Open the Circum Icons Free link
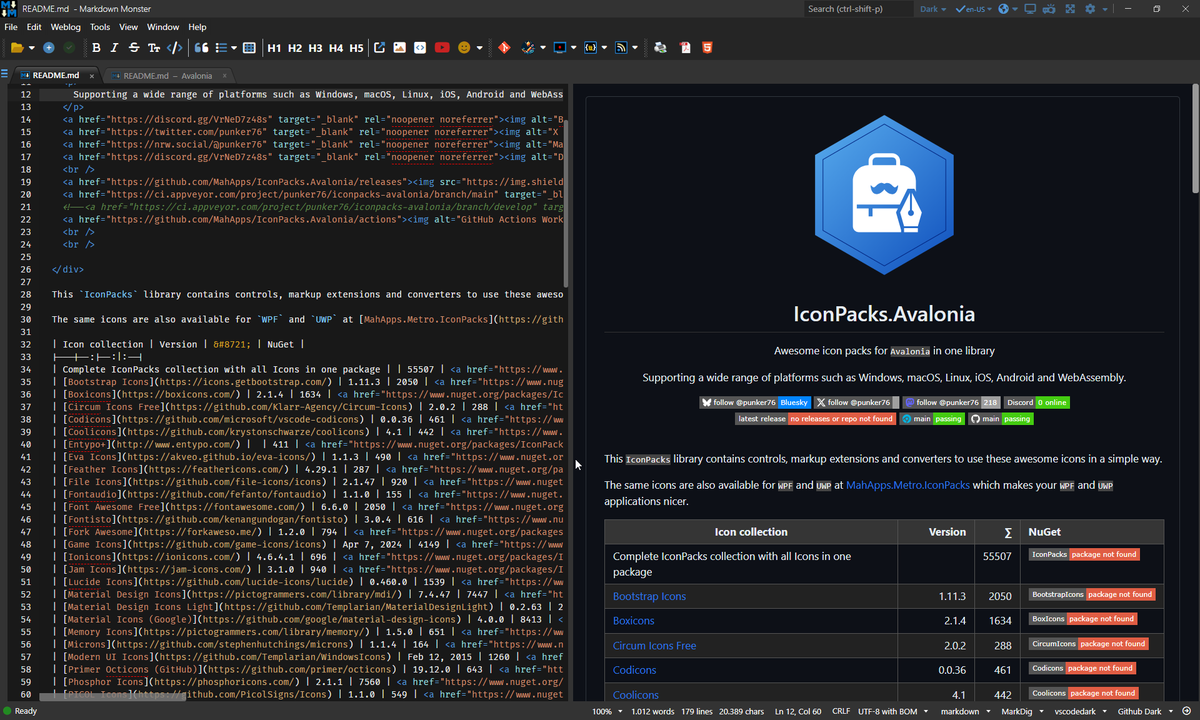This screenshot has width=1200, height=720. 654,646
